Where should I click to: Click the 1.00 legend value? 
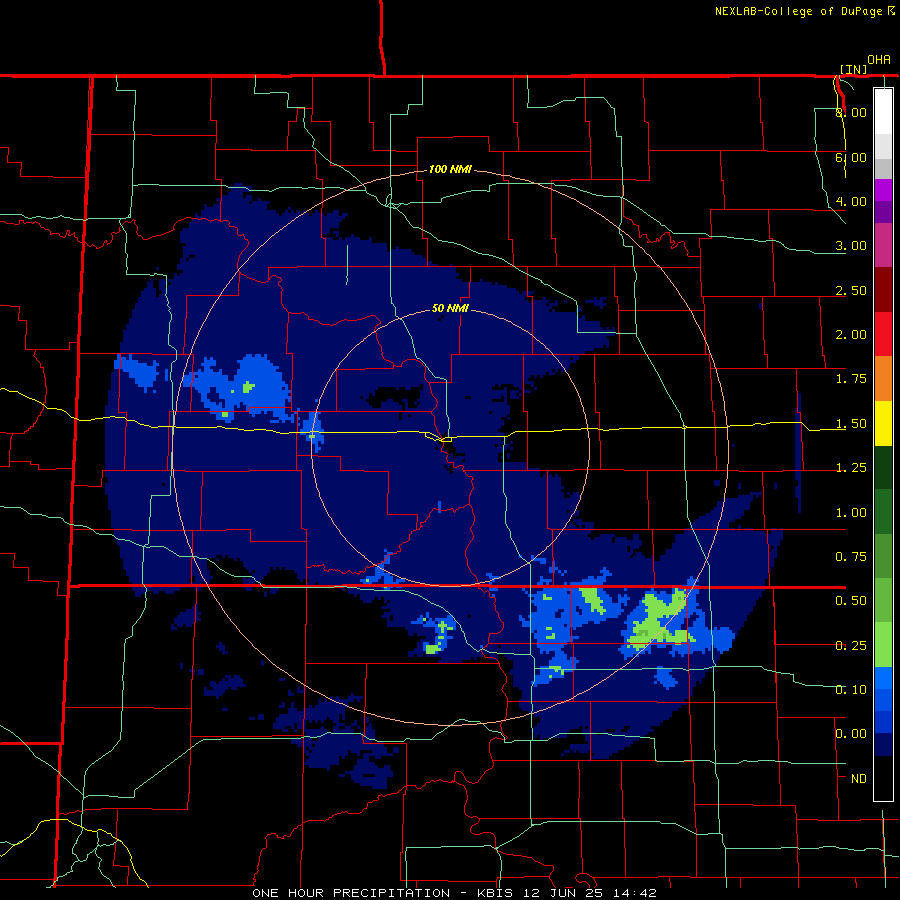[x=851, y=513]
